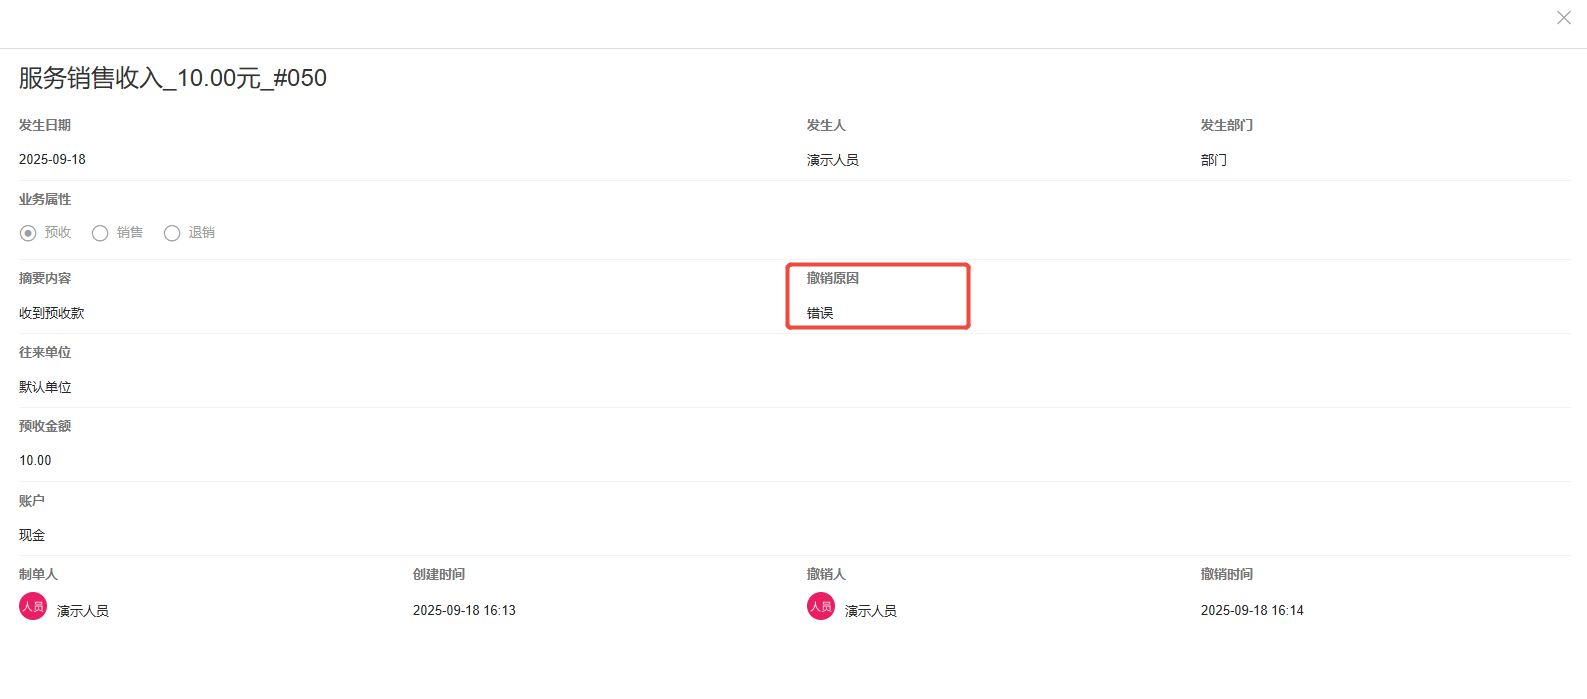Click the title 服务销售收入_10.00元_#050
The image size is (1587, 699).
click(173, 78)
